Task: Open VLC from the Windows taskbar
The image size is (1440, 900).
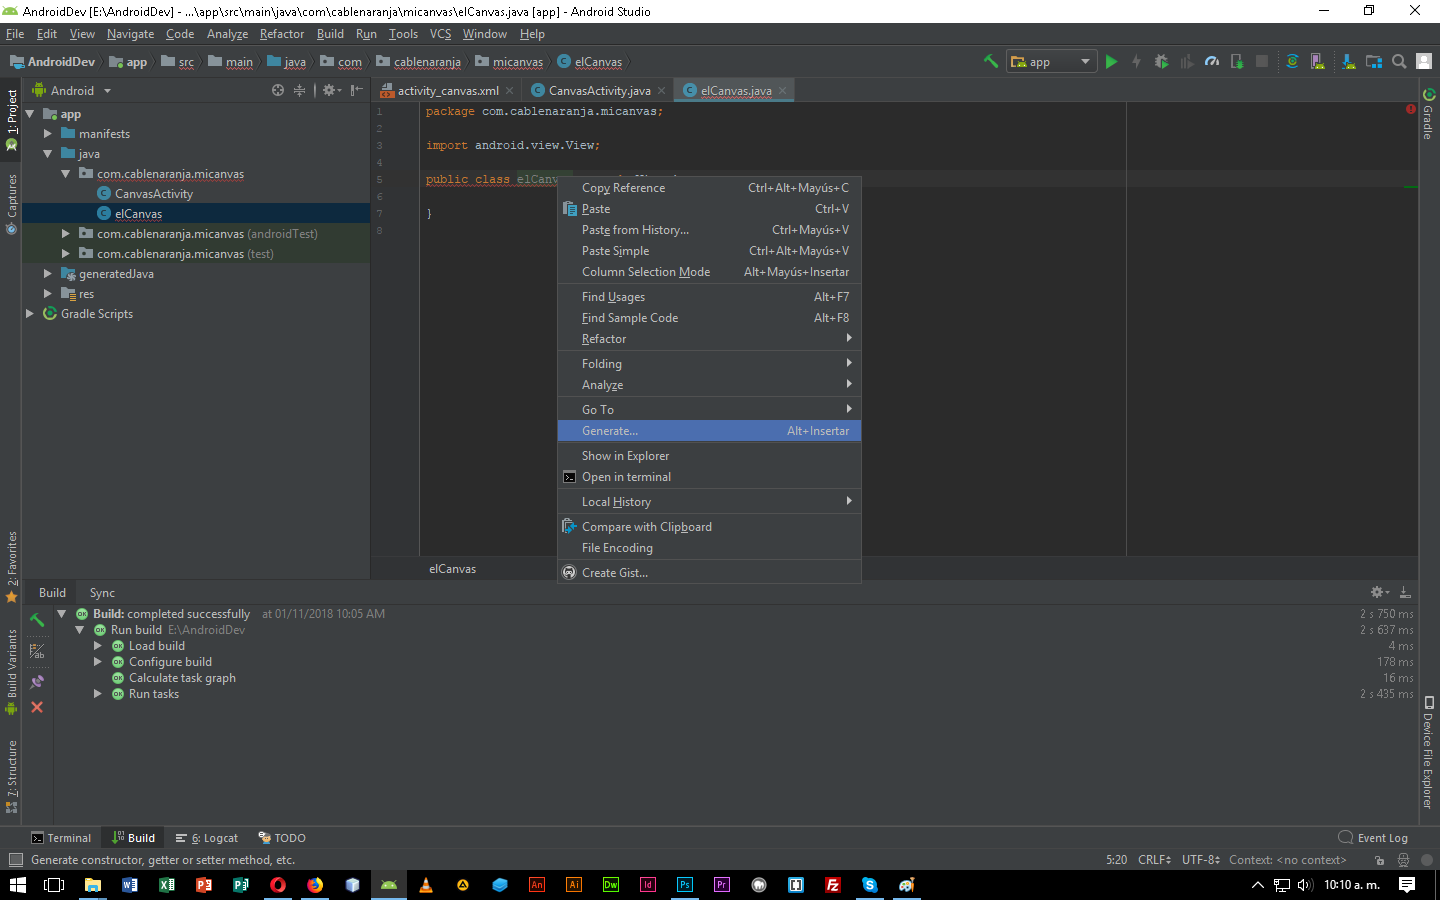Action: (426, 885)
